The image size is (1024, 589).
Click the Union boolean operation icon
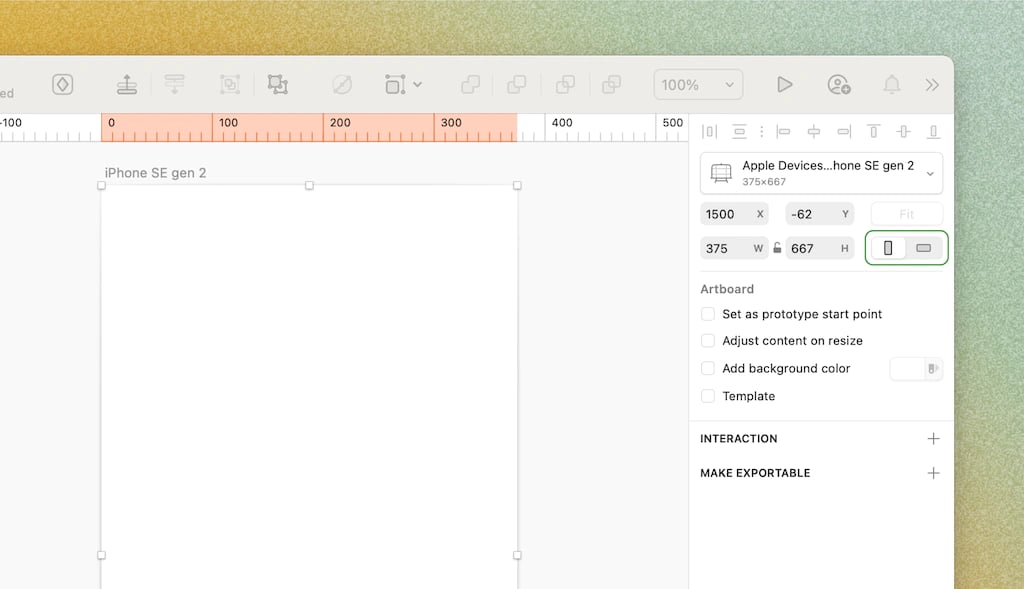click(x=470, y=84)
